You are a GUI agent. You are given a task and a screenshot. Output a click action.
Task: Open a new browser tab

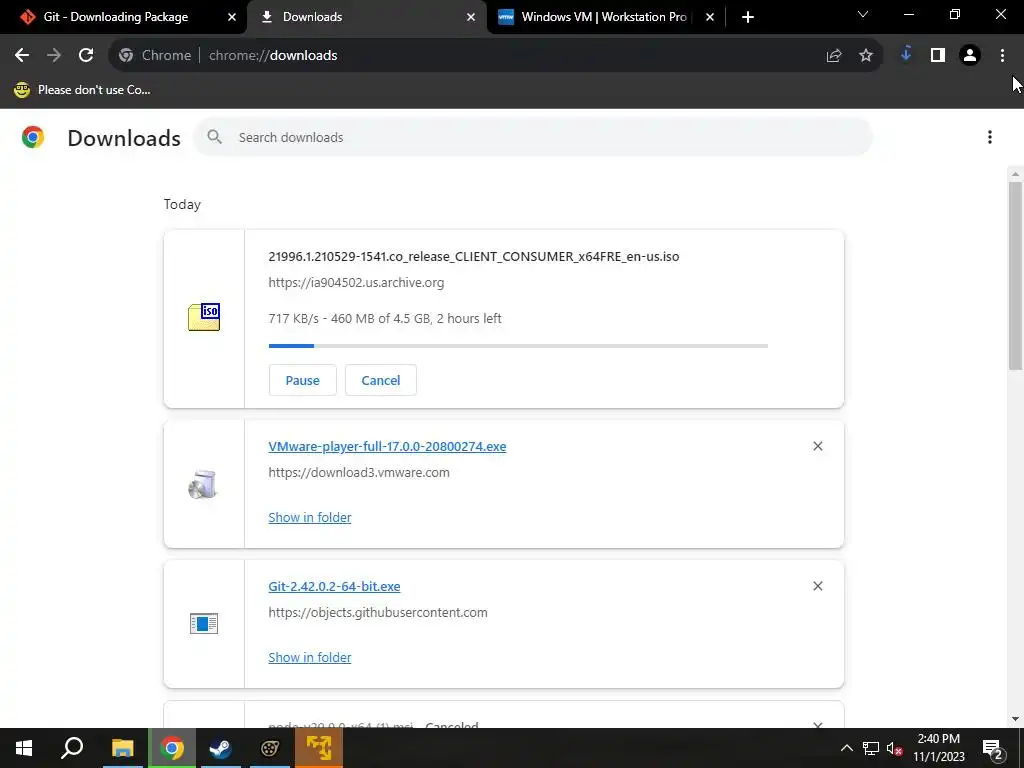click(748, 17)
